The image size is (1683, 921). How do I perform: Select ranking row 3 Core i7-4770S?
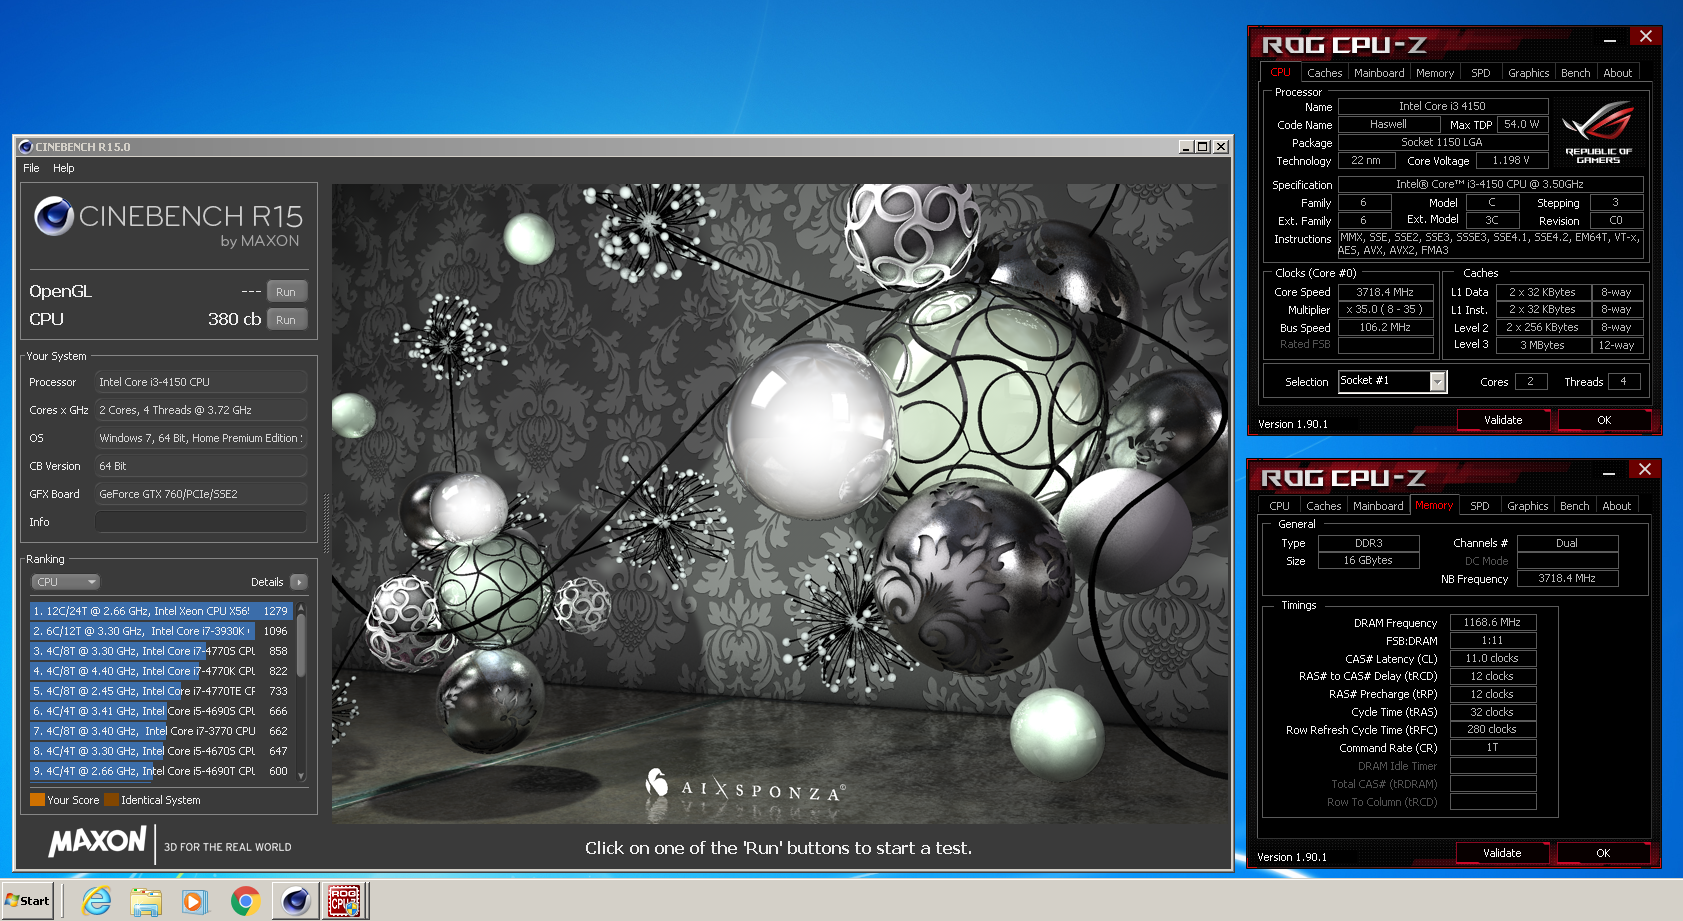tap(161, 651)
